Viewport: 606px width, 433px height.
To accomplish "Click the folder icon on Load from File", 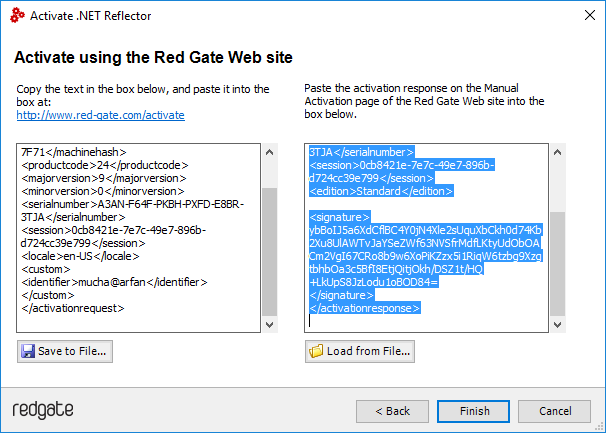I will 316,351.
